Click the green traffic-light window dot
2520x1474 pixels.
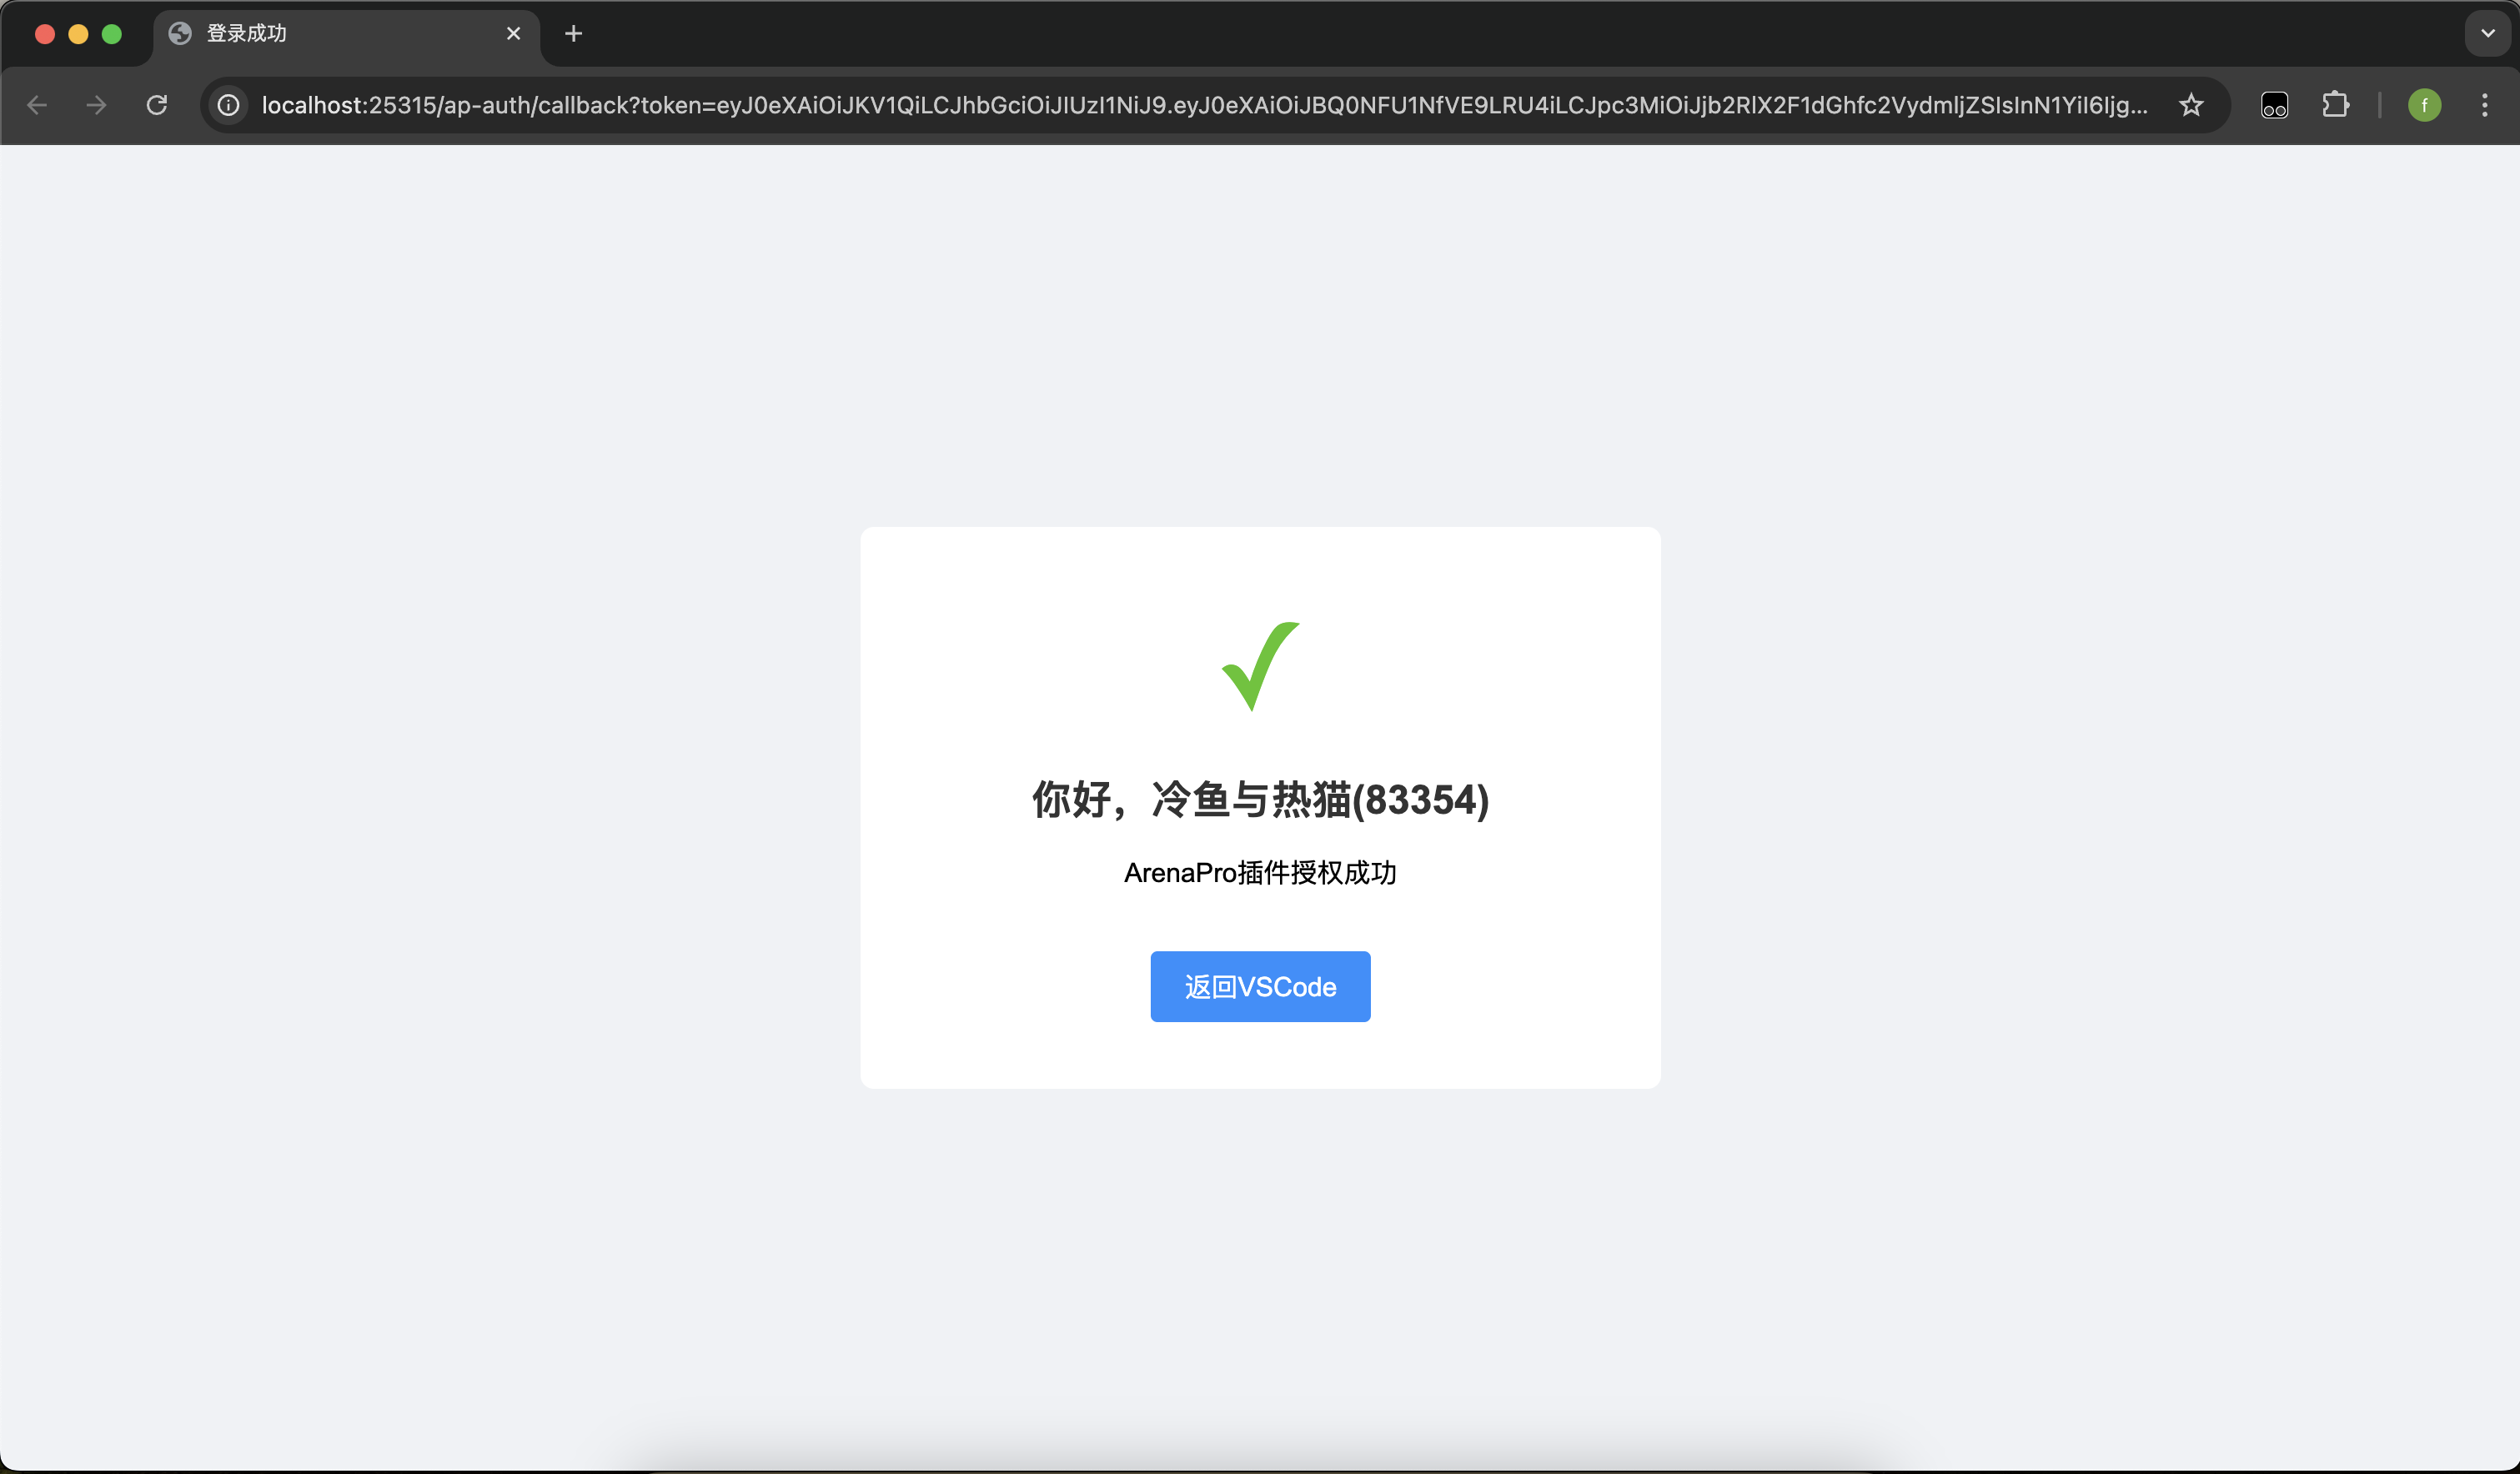click(112, 33)
